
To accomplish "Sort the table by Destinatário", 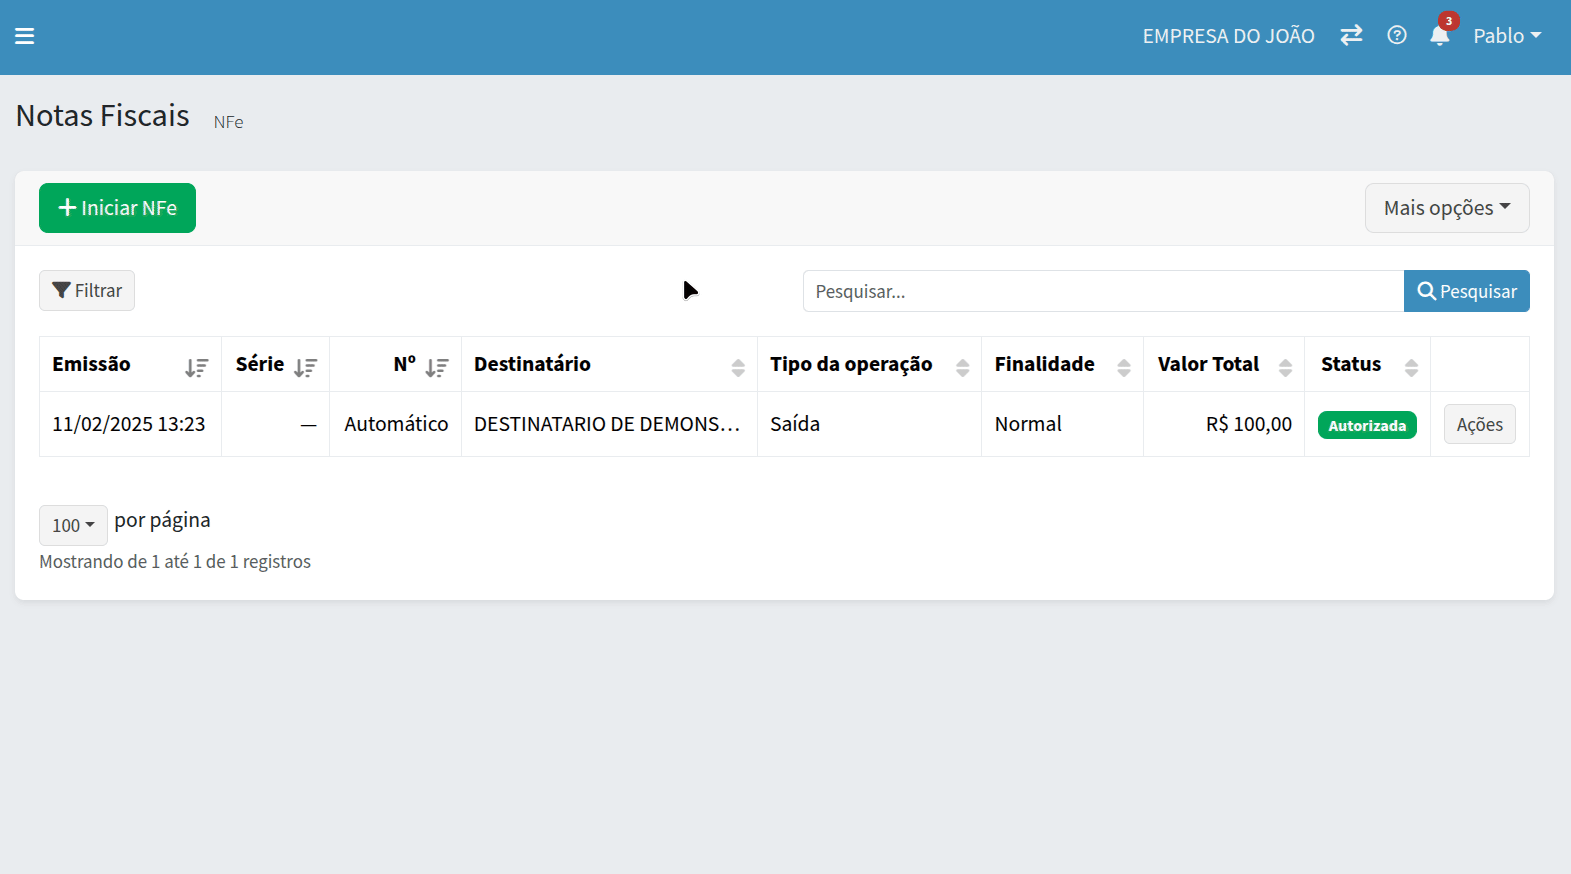I will (737, 367).
